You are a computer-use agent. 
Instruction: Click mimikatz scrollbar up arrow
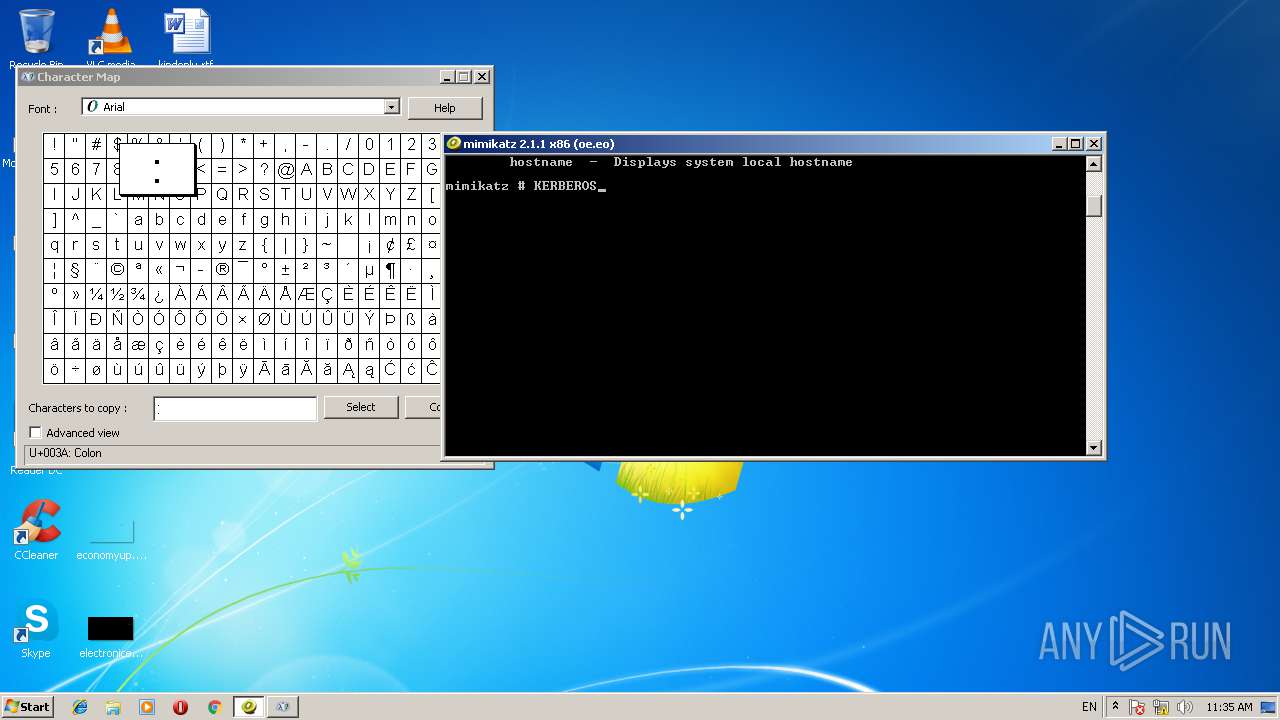[1094, 164]
